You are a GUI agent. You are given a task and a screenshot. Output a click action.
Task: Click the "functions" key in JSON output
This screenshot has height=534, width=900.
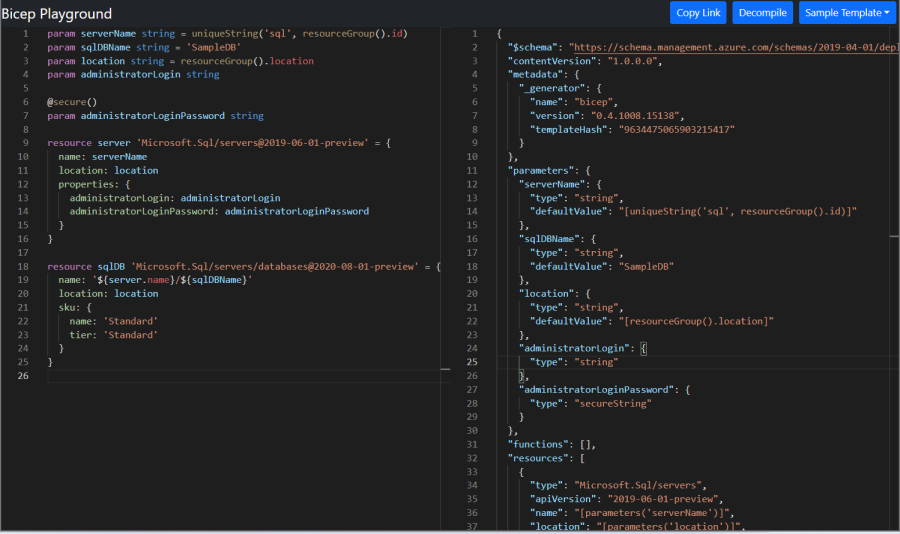pos(538,444)
